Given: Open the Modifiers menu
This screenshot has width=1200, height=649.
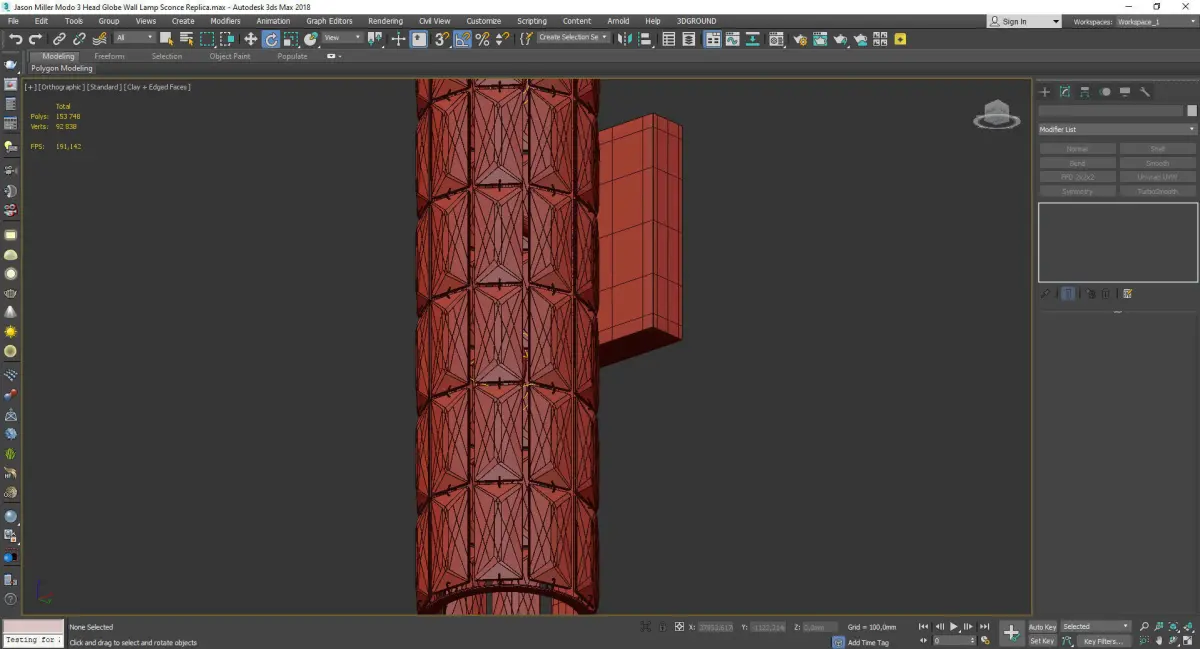Looking at the screenshot, I should click(x=225, y=21).
